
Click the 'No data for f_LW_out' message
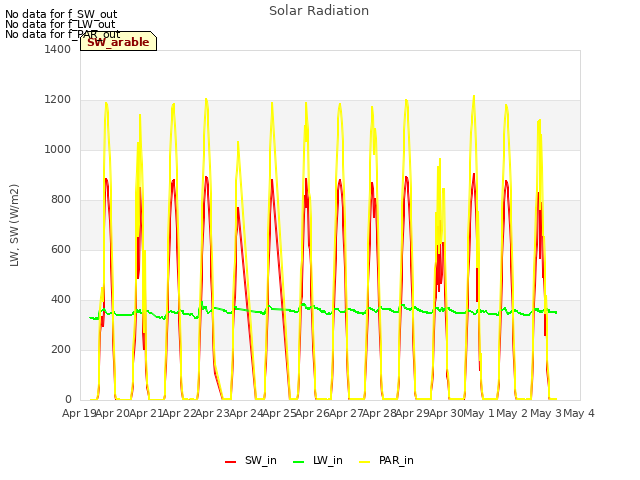click(x=60, y=24)
